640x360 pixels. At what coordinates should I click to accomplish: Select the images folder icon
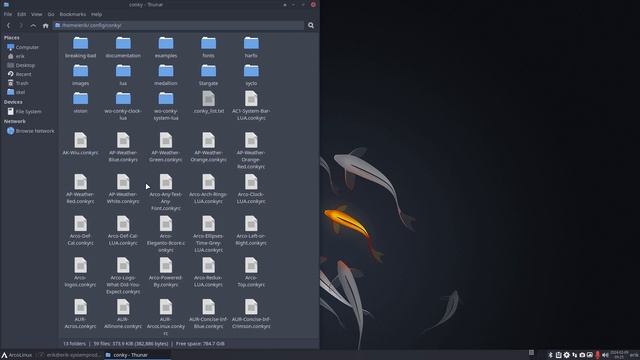tap(80, 71)
